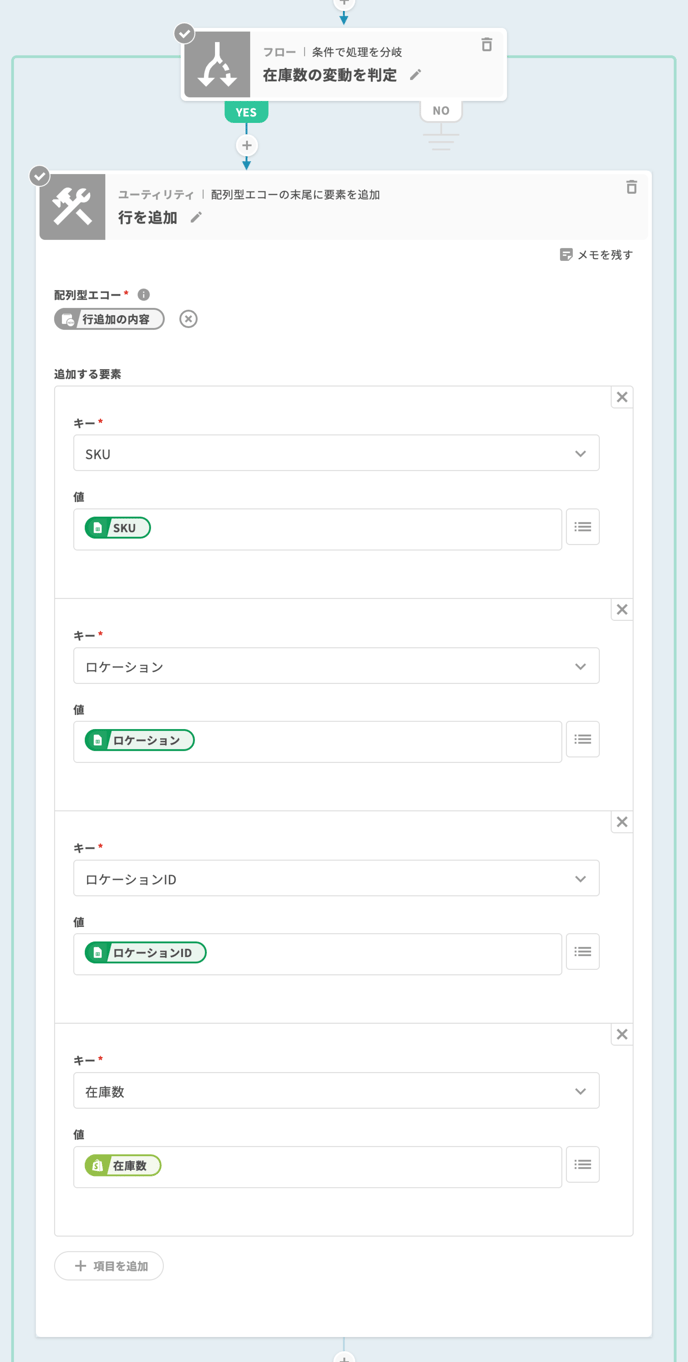
Task: Open the 在庫数 key dropdown
Action: tap(336, 1092)
